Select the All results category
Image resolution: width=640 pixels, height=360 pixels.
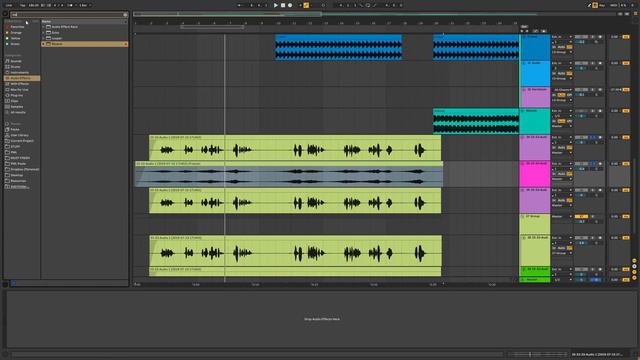coord(18,112)
